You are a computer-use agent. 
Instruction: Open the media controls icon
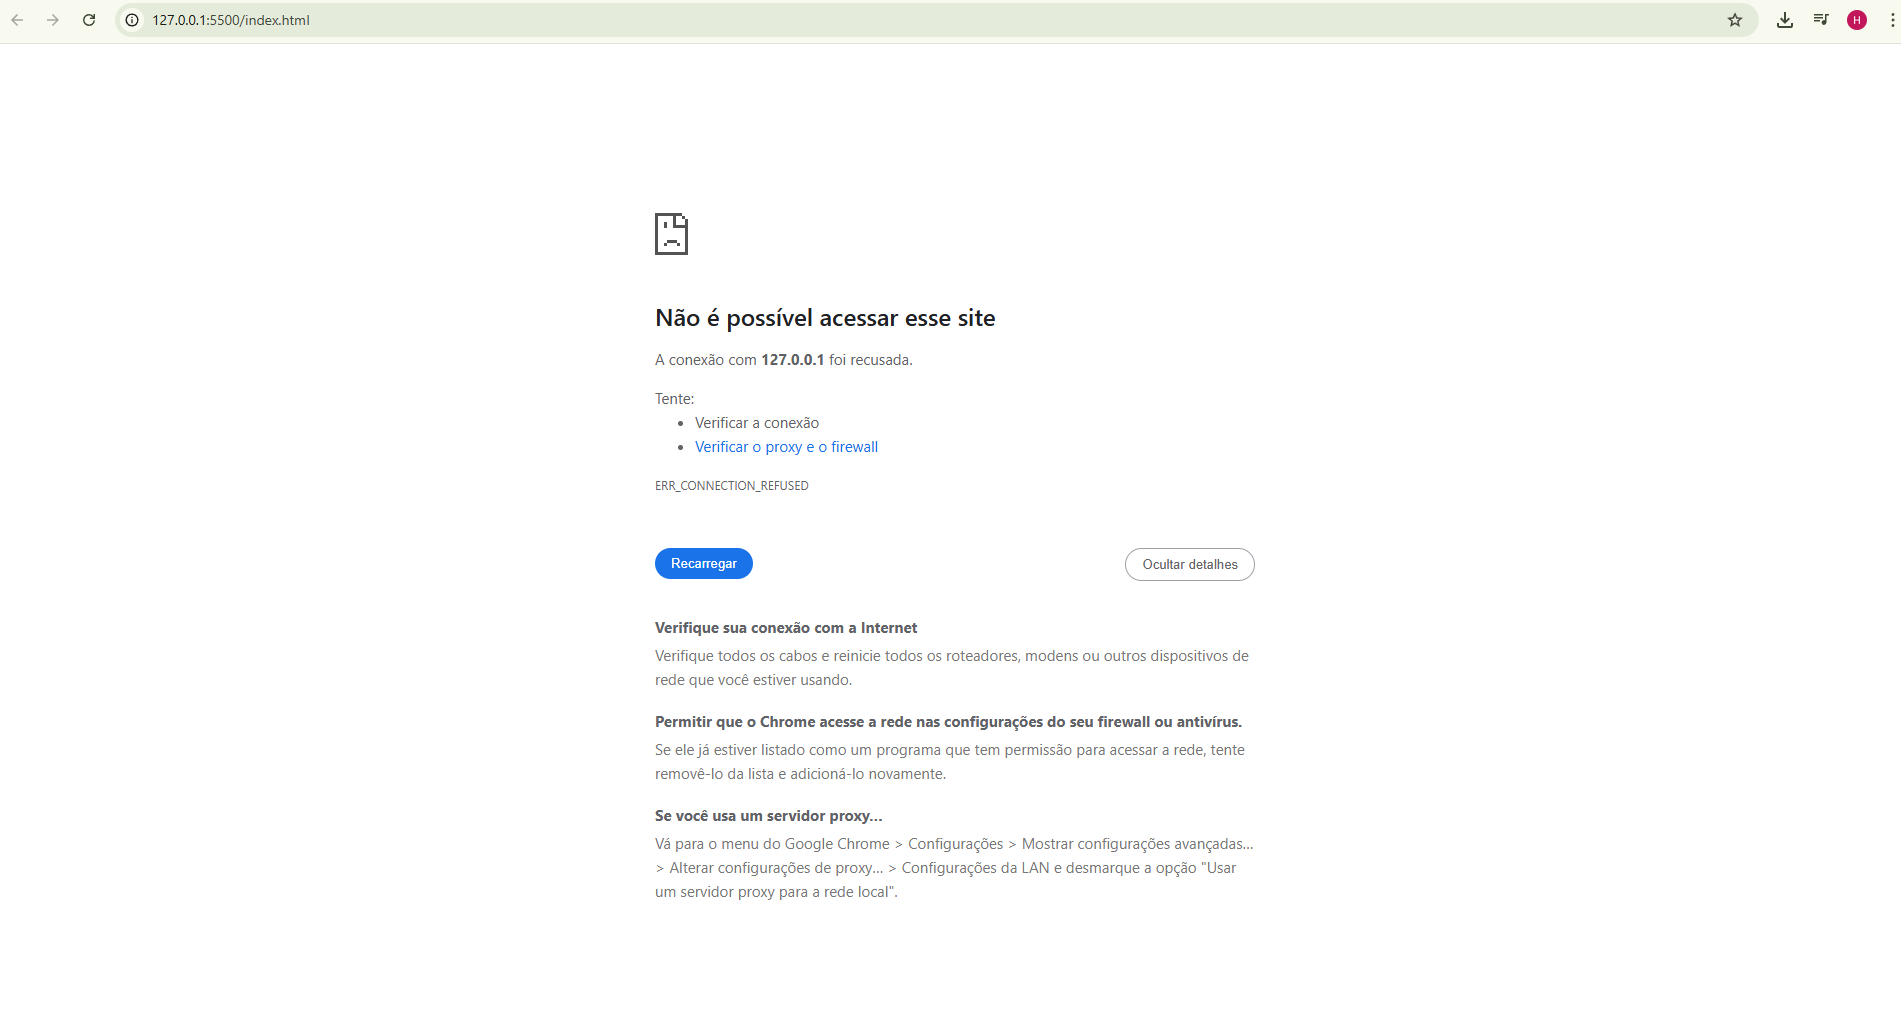click(x=1821, y=20)
